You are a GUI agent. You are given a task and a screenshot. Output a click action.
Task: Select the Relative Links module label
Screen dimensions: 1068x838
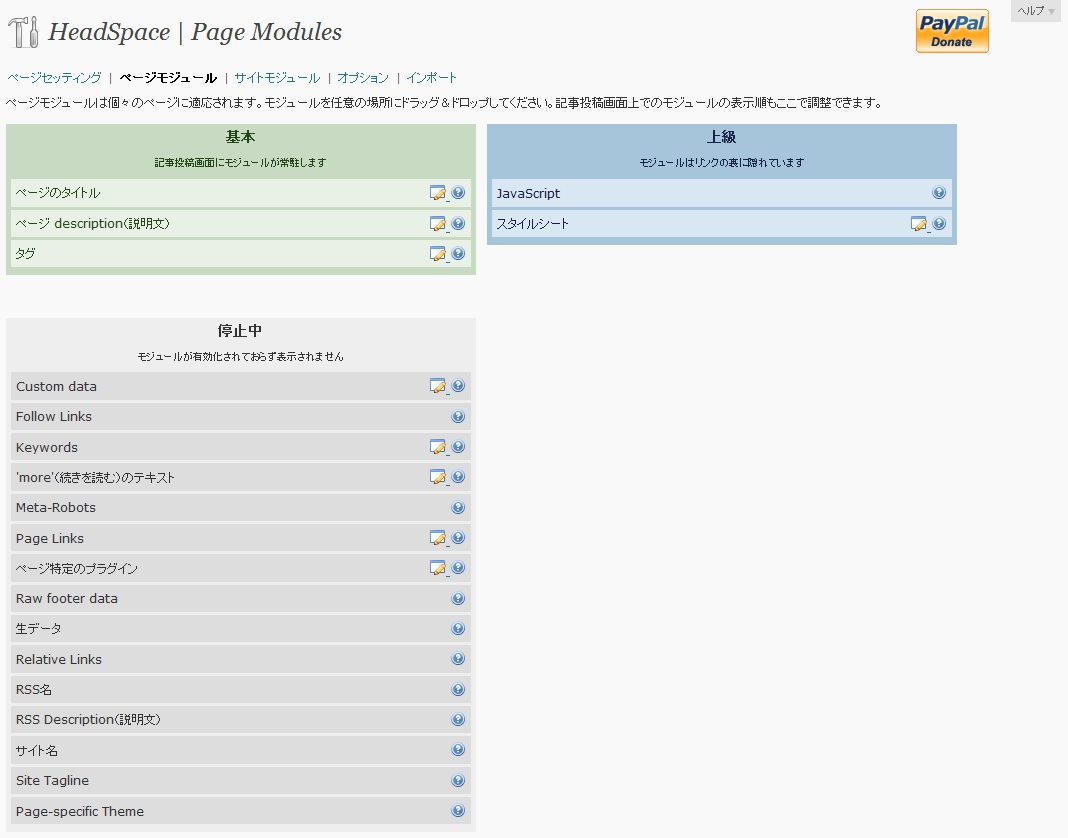point(59,659)
